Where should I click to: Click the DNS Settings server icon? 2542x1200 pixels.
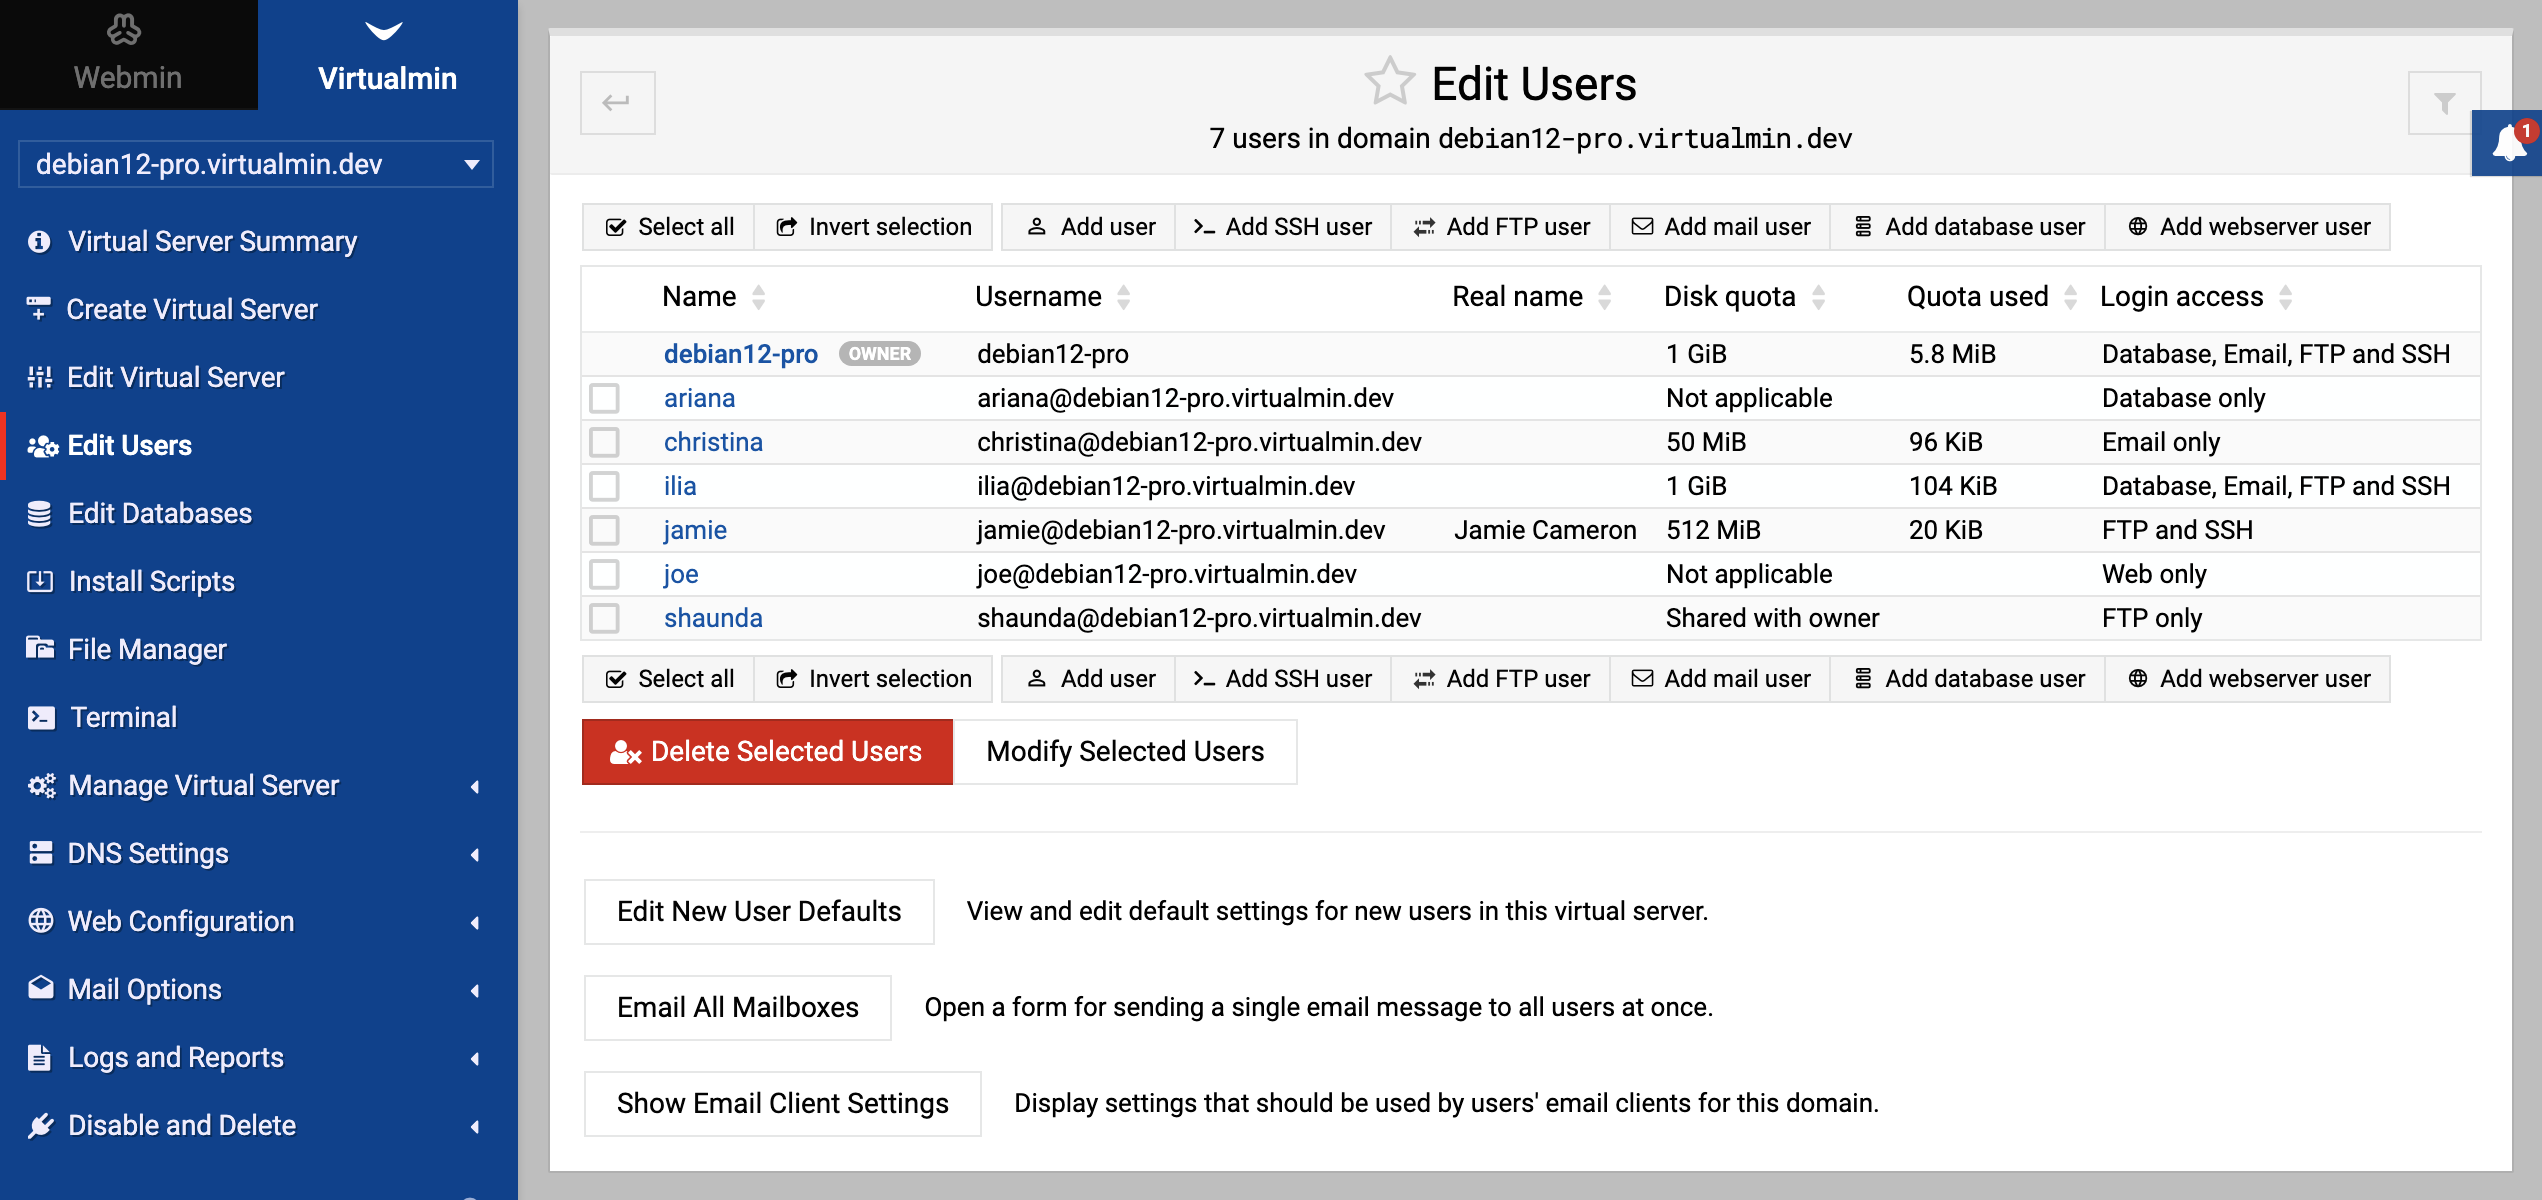(x=40, y=853)
